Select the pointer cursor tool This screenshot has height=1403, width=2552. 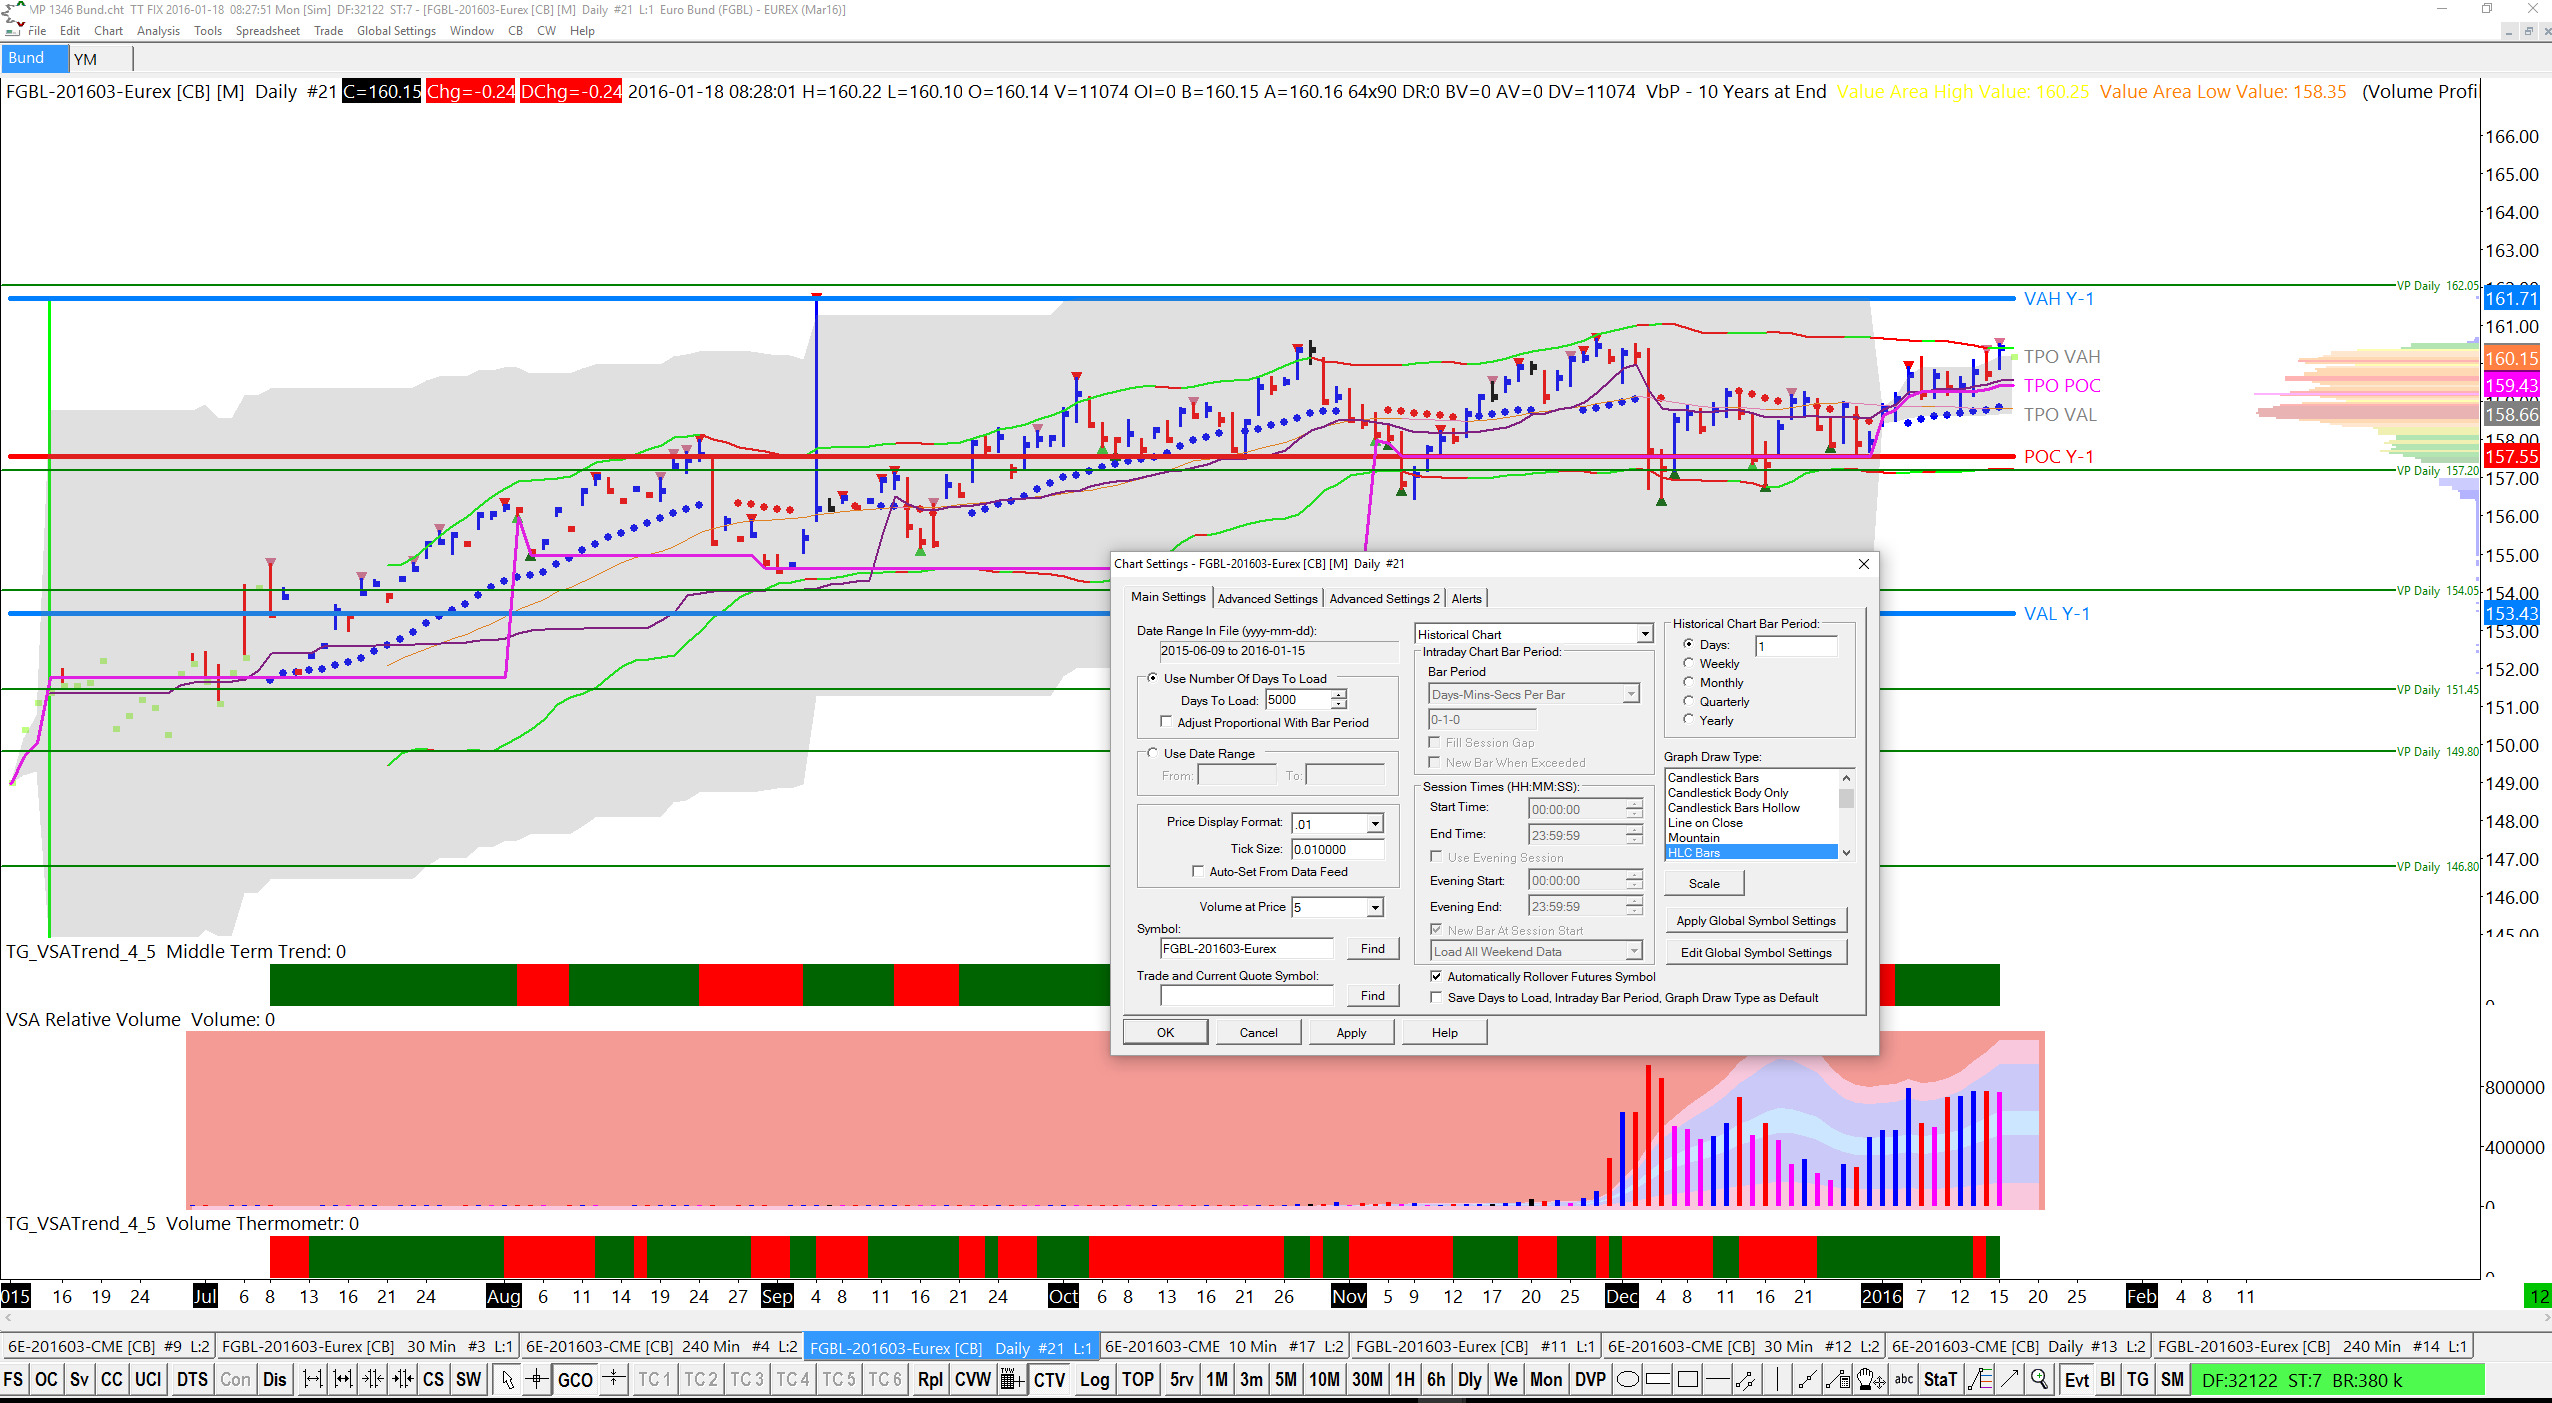(507, 1380)
